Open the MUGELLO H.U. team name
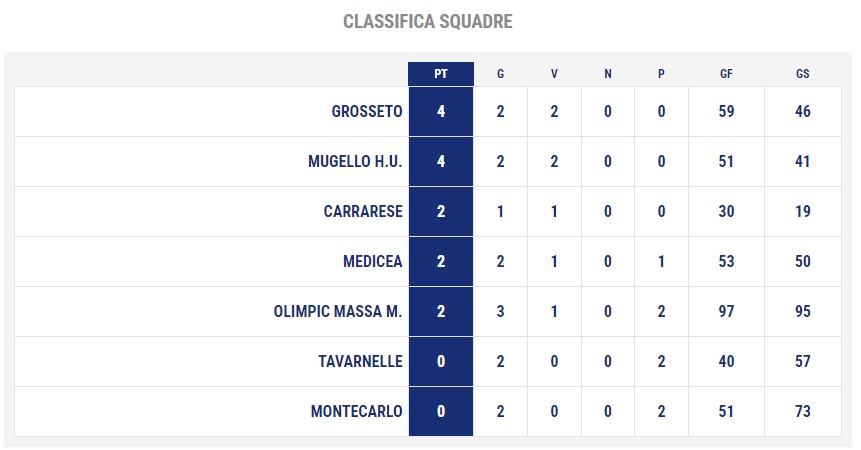The width and height of the screenshot is (861, 450). [355, 161]
